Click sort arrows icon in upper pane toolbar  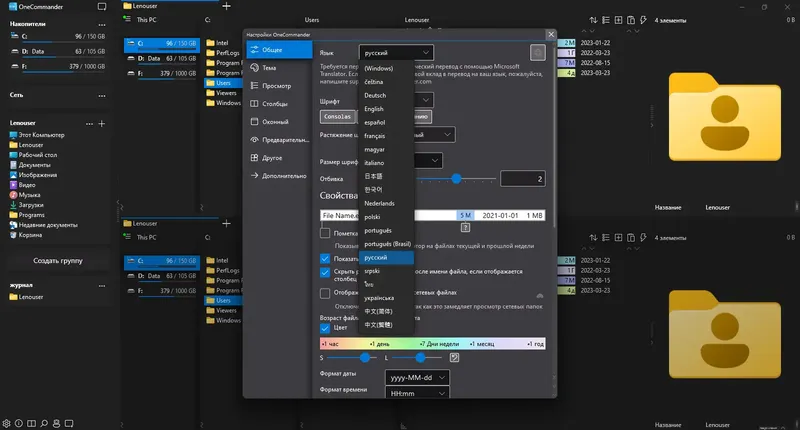coord(593,20)
